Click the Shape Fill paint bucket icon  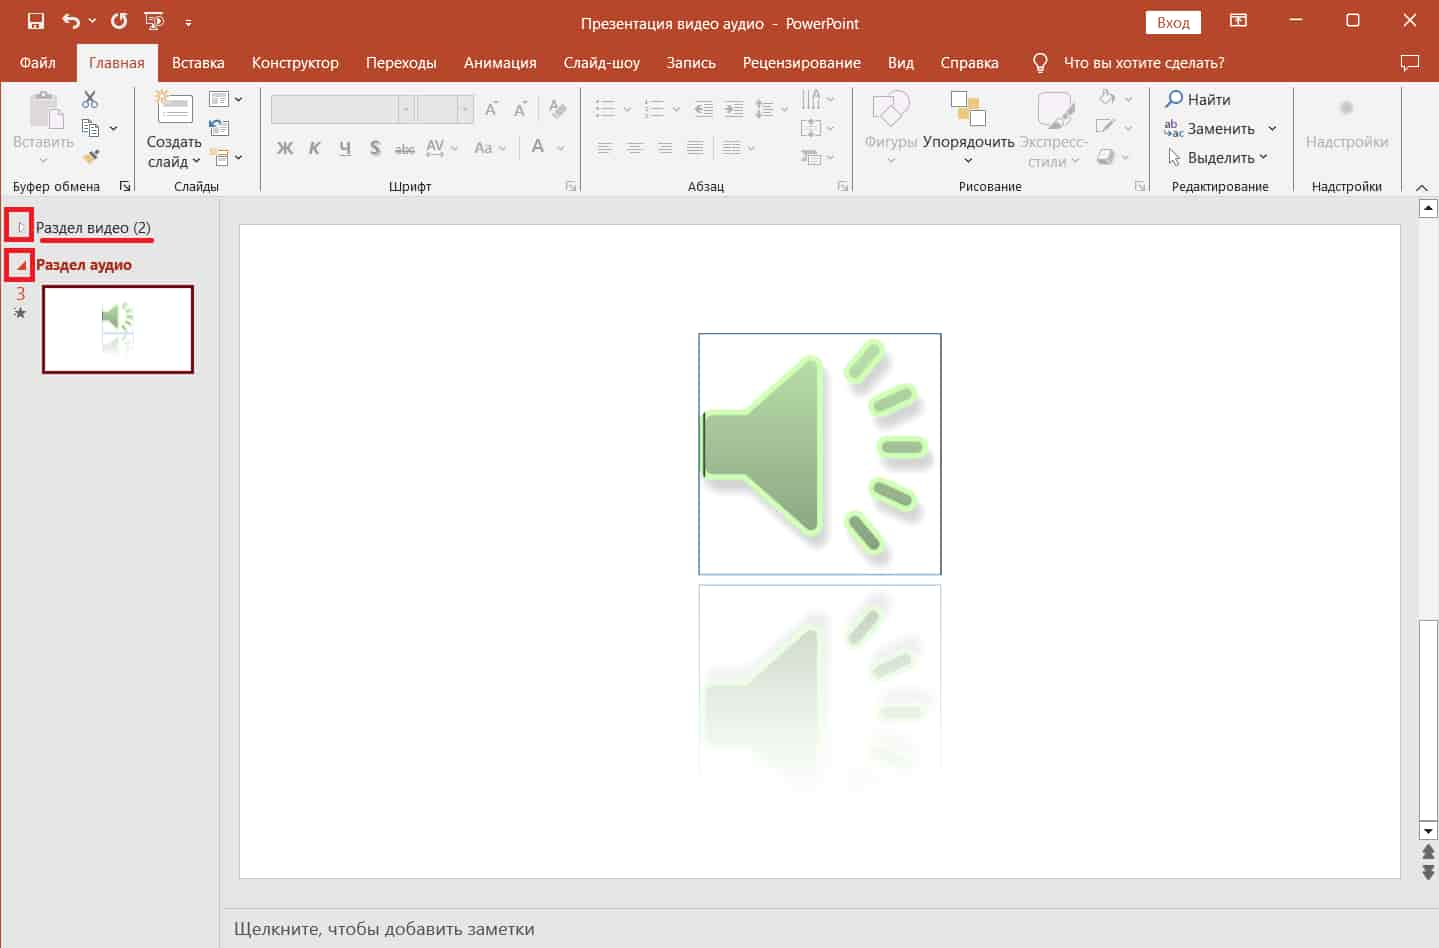1107,98
